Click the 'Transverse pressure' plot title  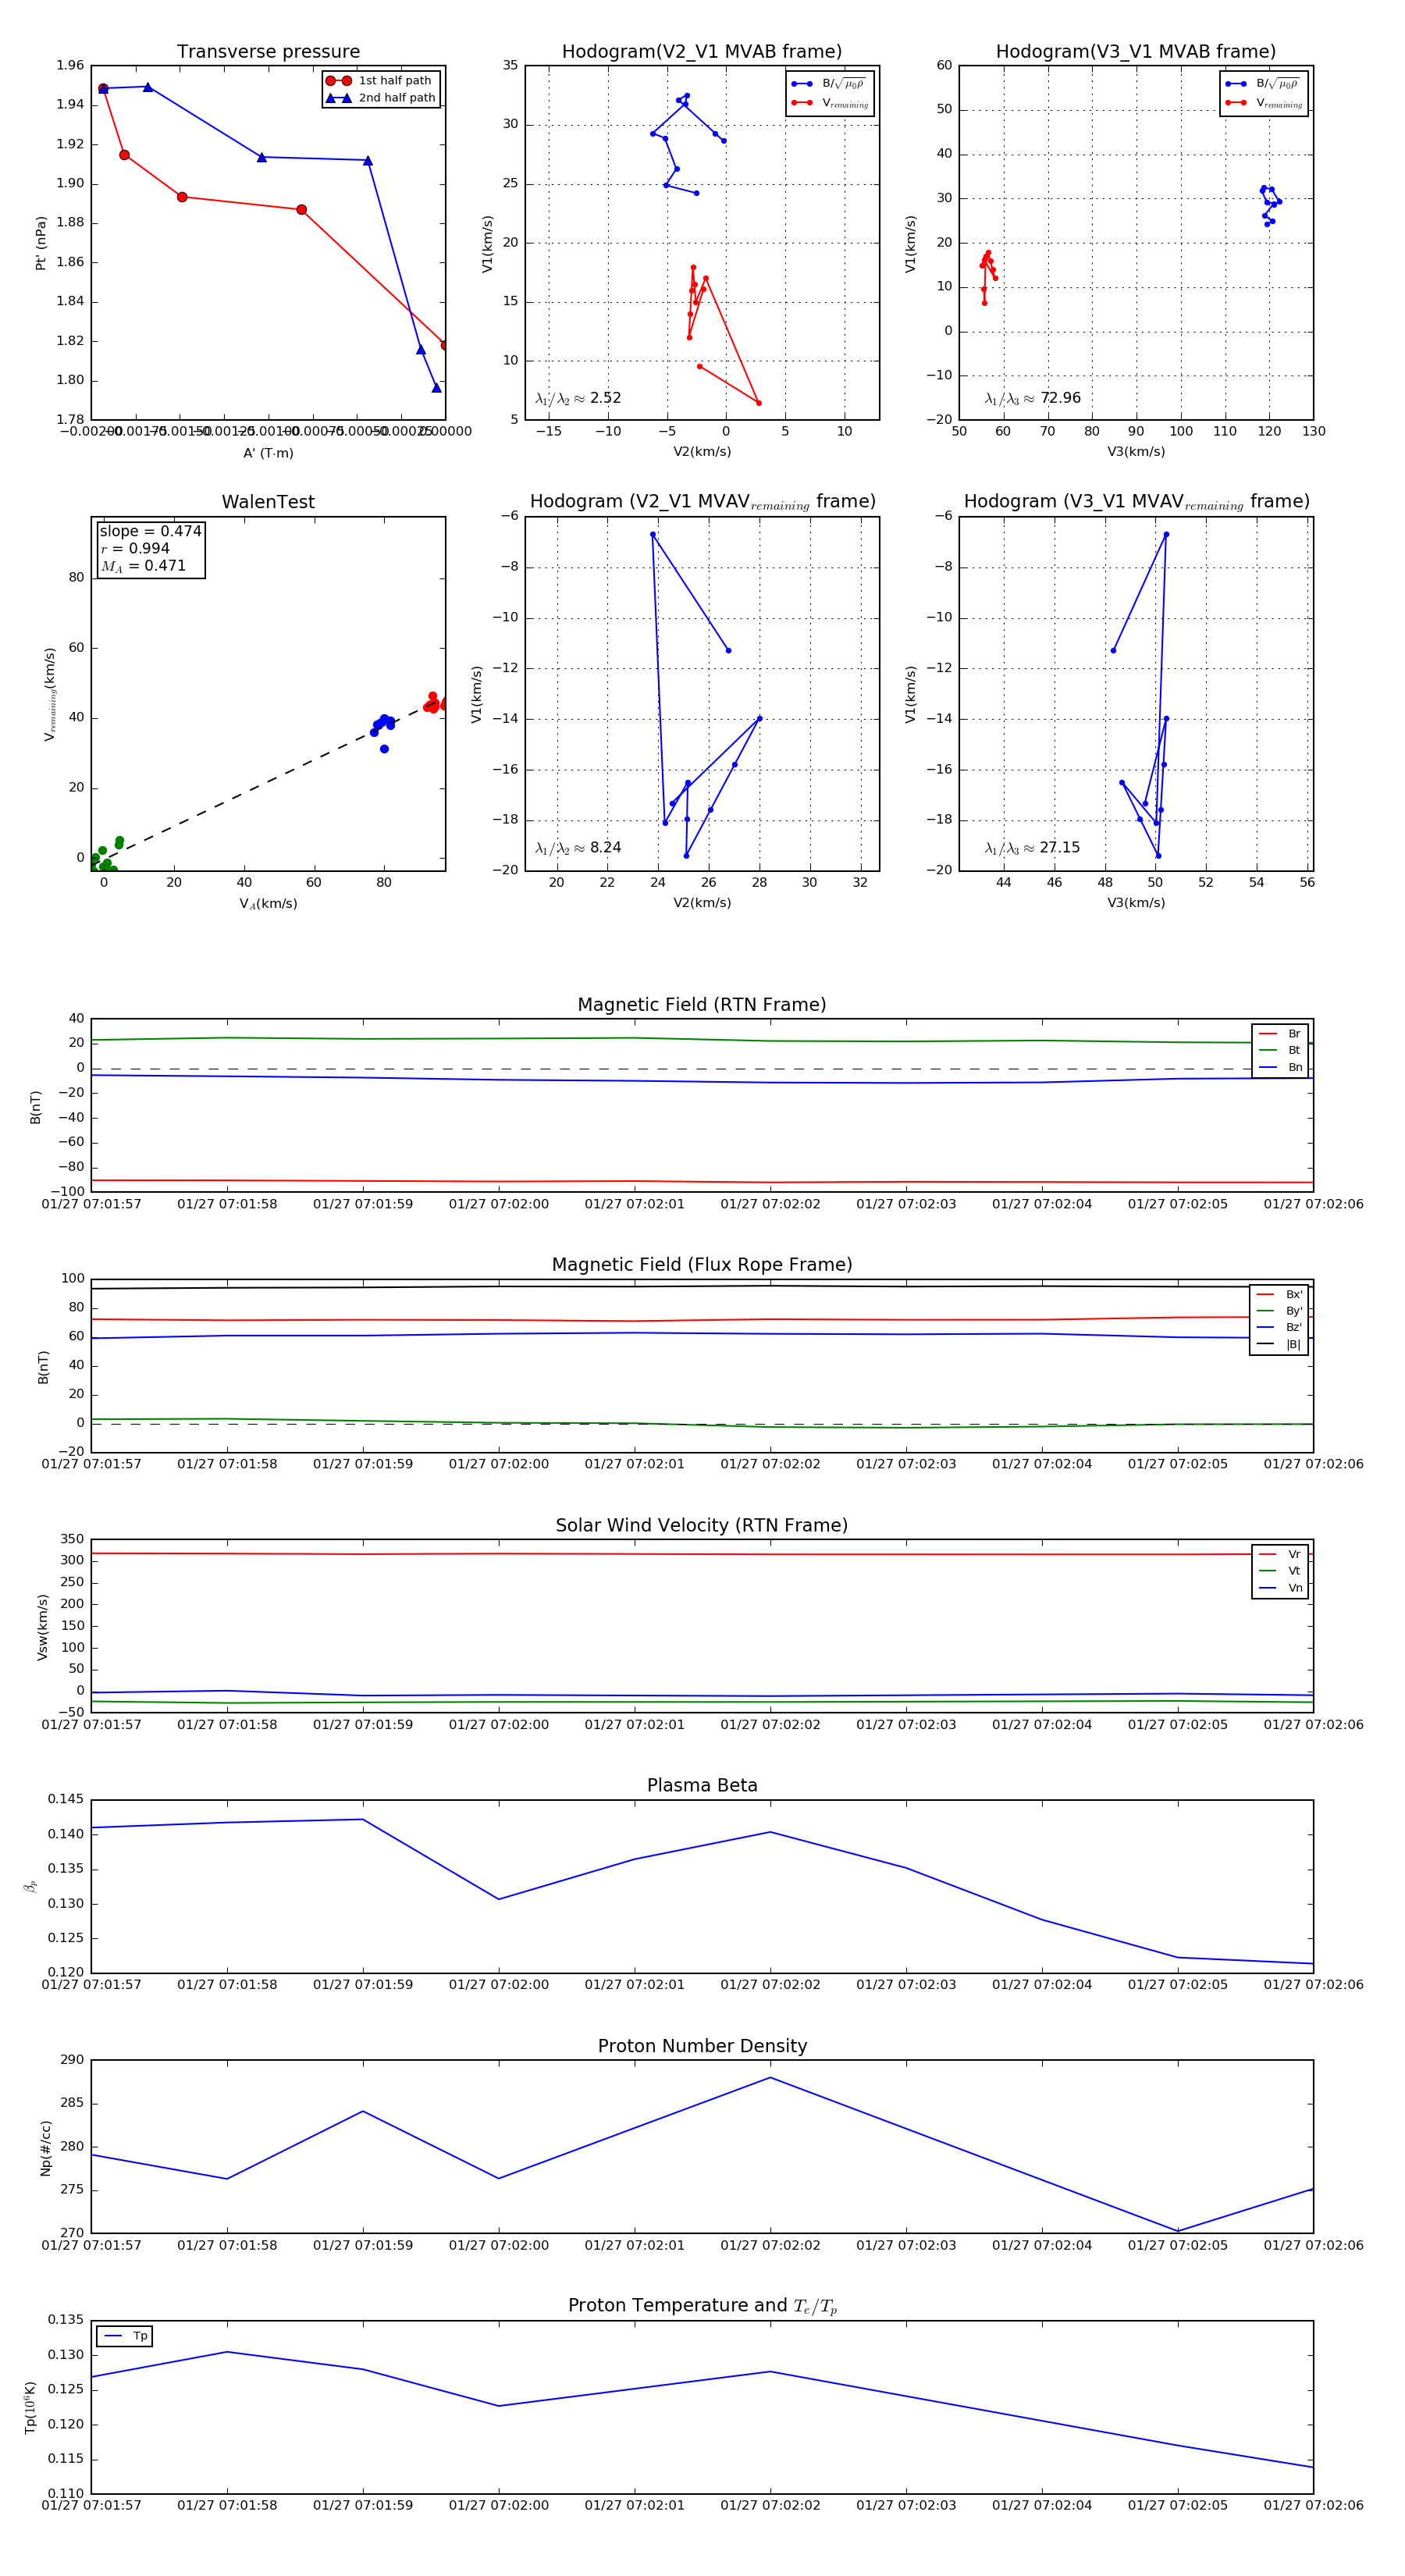click(268, 52)
